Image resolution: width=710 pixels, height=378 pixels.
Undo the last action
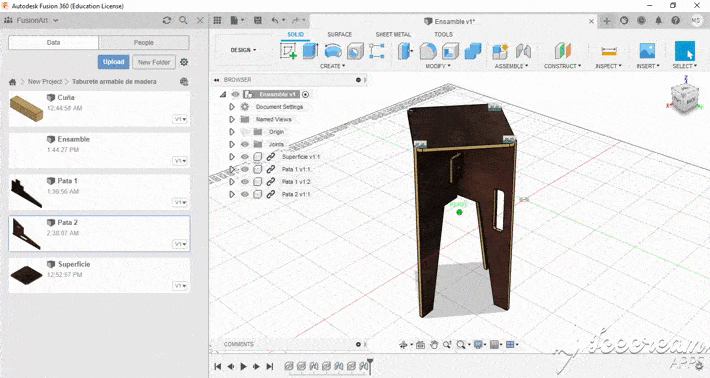[275, 20]
